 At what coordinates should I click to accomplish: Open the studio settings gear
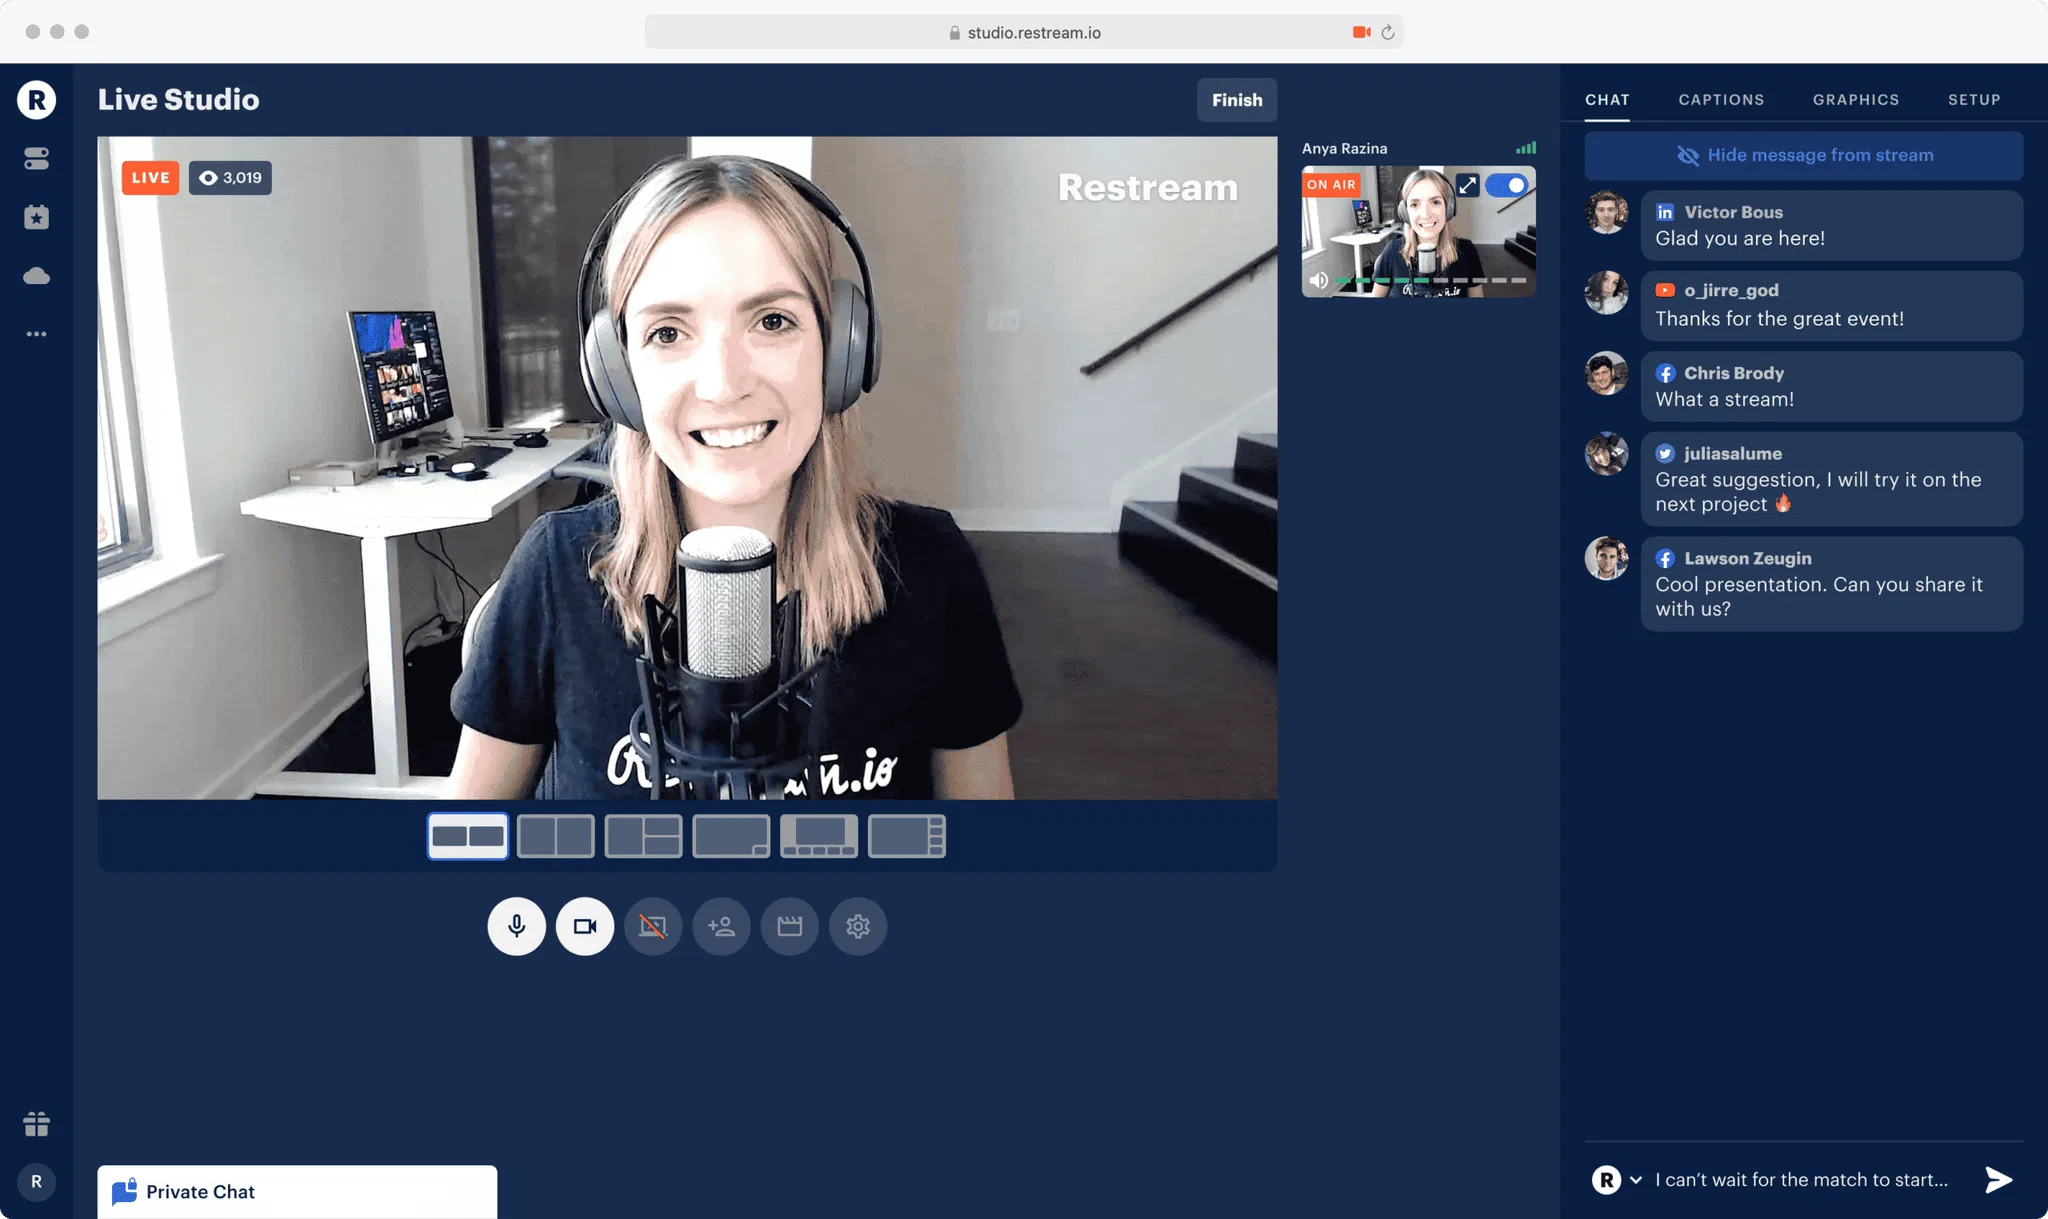(858, 926)
